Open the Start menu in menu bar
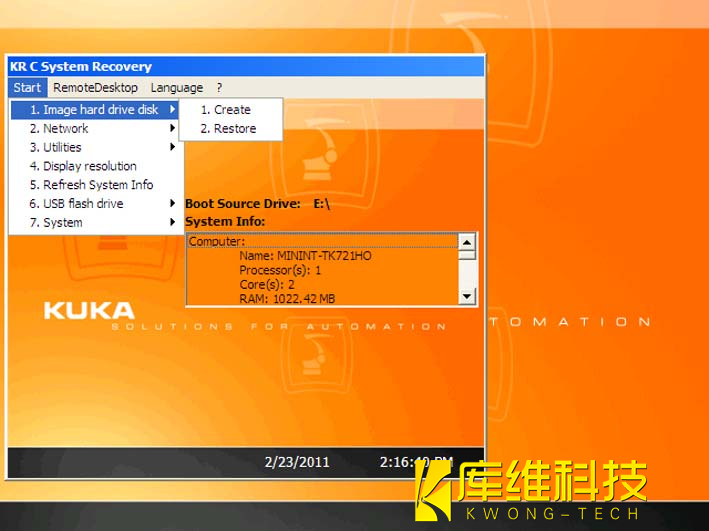Viewport: 709px width, 531px height. pyautogui.click(x=27, y=88)
